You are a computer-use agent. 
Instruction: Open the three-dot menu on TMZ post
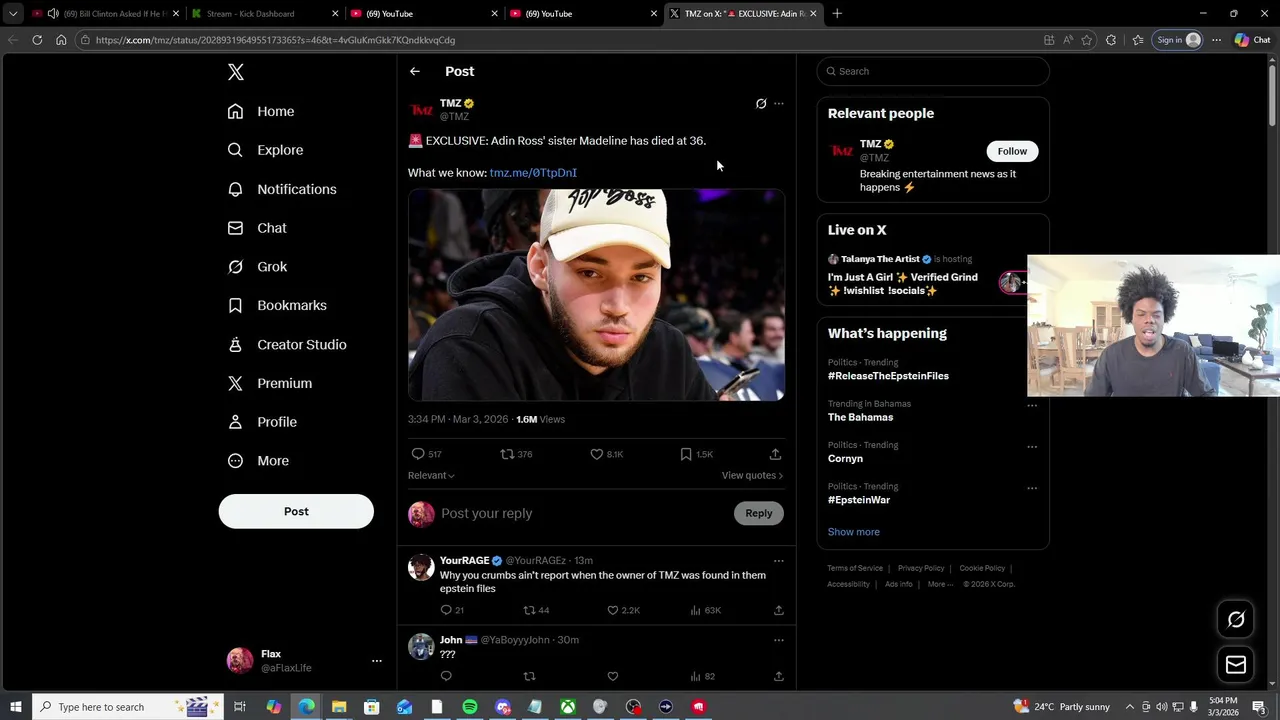click(x=779, y=103)
